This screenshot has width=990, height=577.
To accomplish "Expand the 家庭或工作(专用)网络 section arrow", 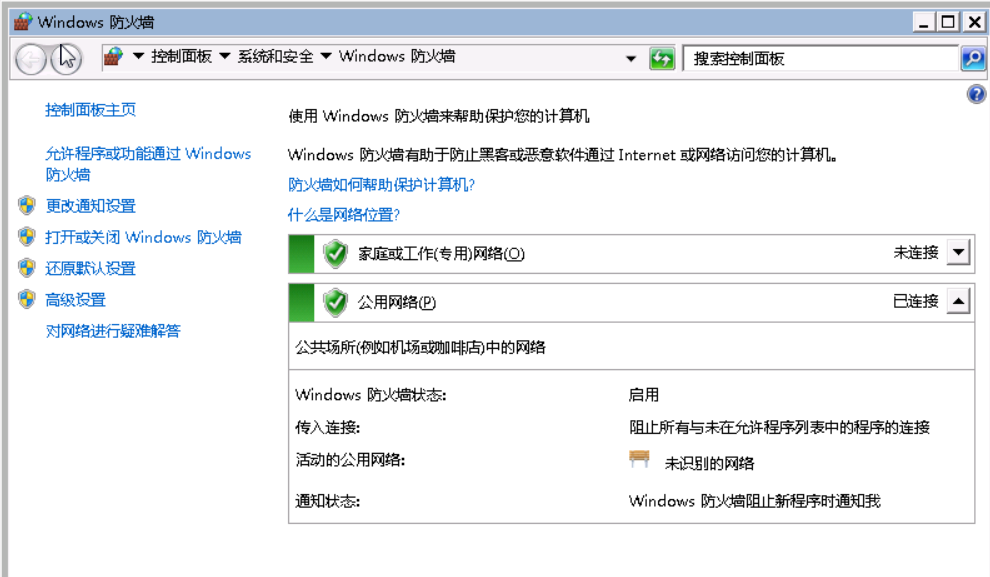I will click(x=958, y=253).
